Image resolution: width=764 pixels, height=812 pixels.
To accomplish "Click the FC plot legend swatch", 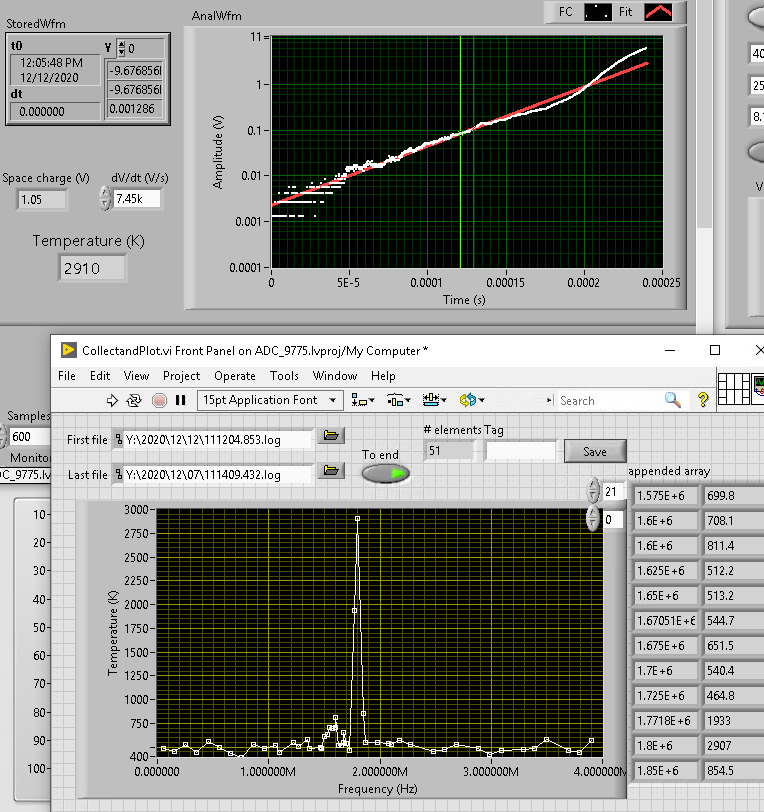I will pos(597,12).
